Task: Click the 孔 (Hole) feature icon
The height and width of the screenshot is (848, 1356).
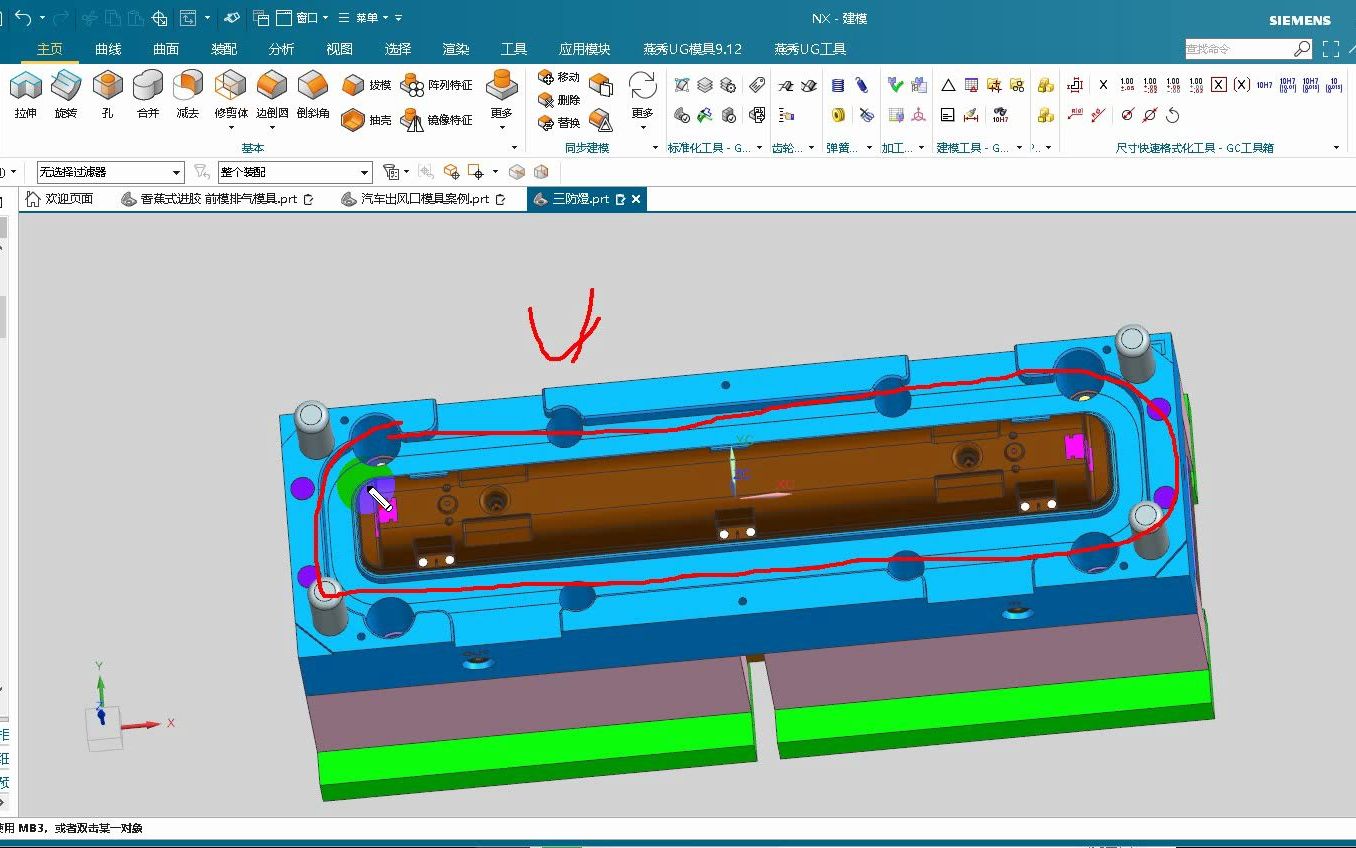Action: (107, 94)
